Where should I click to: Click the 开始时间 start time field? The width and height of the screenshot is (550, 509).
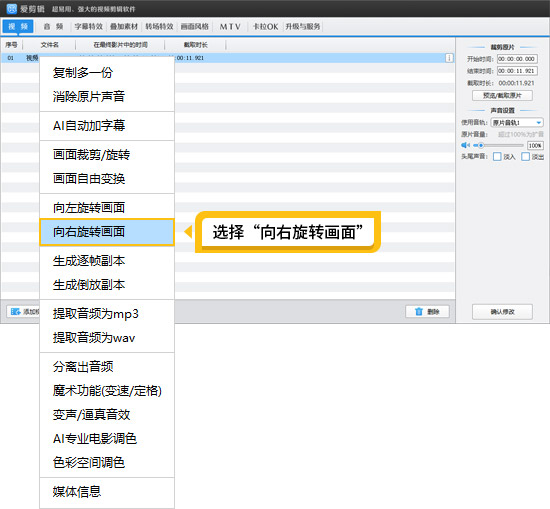tap(517, 59)
